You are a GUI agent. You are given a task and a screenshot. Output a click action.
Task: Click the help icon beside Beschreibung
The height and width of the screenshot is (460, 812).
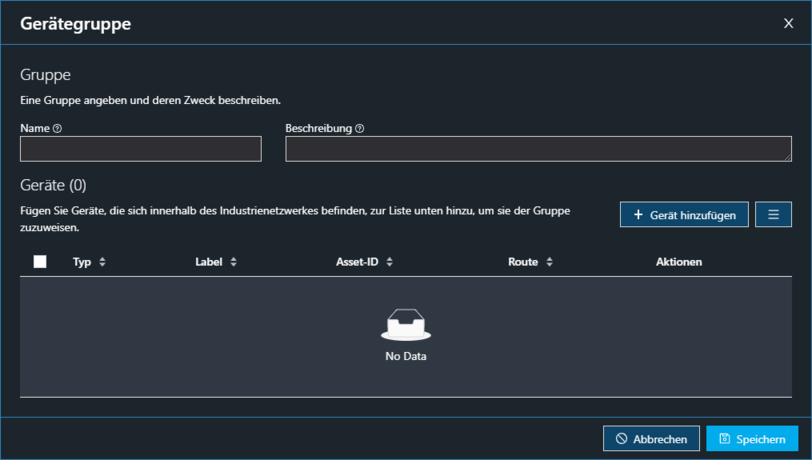click(x=359, y=129)
